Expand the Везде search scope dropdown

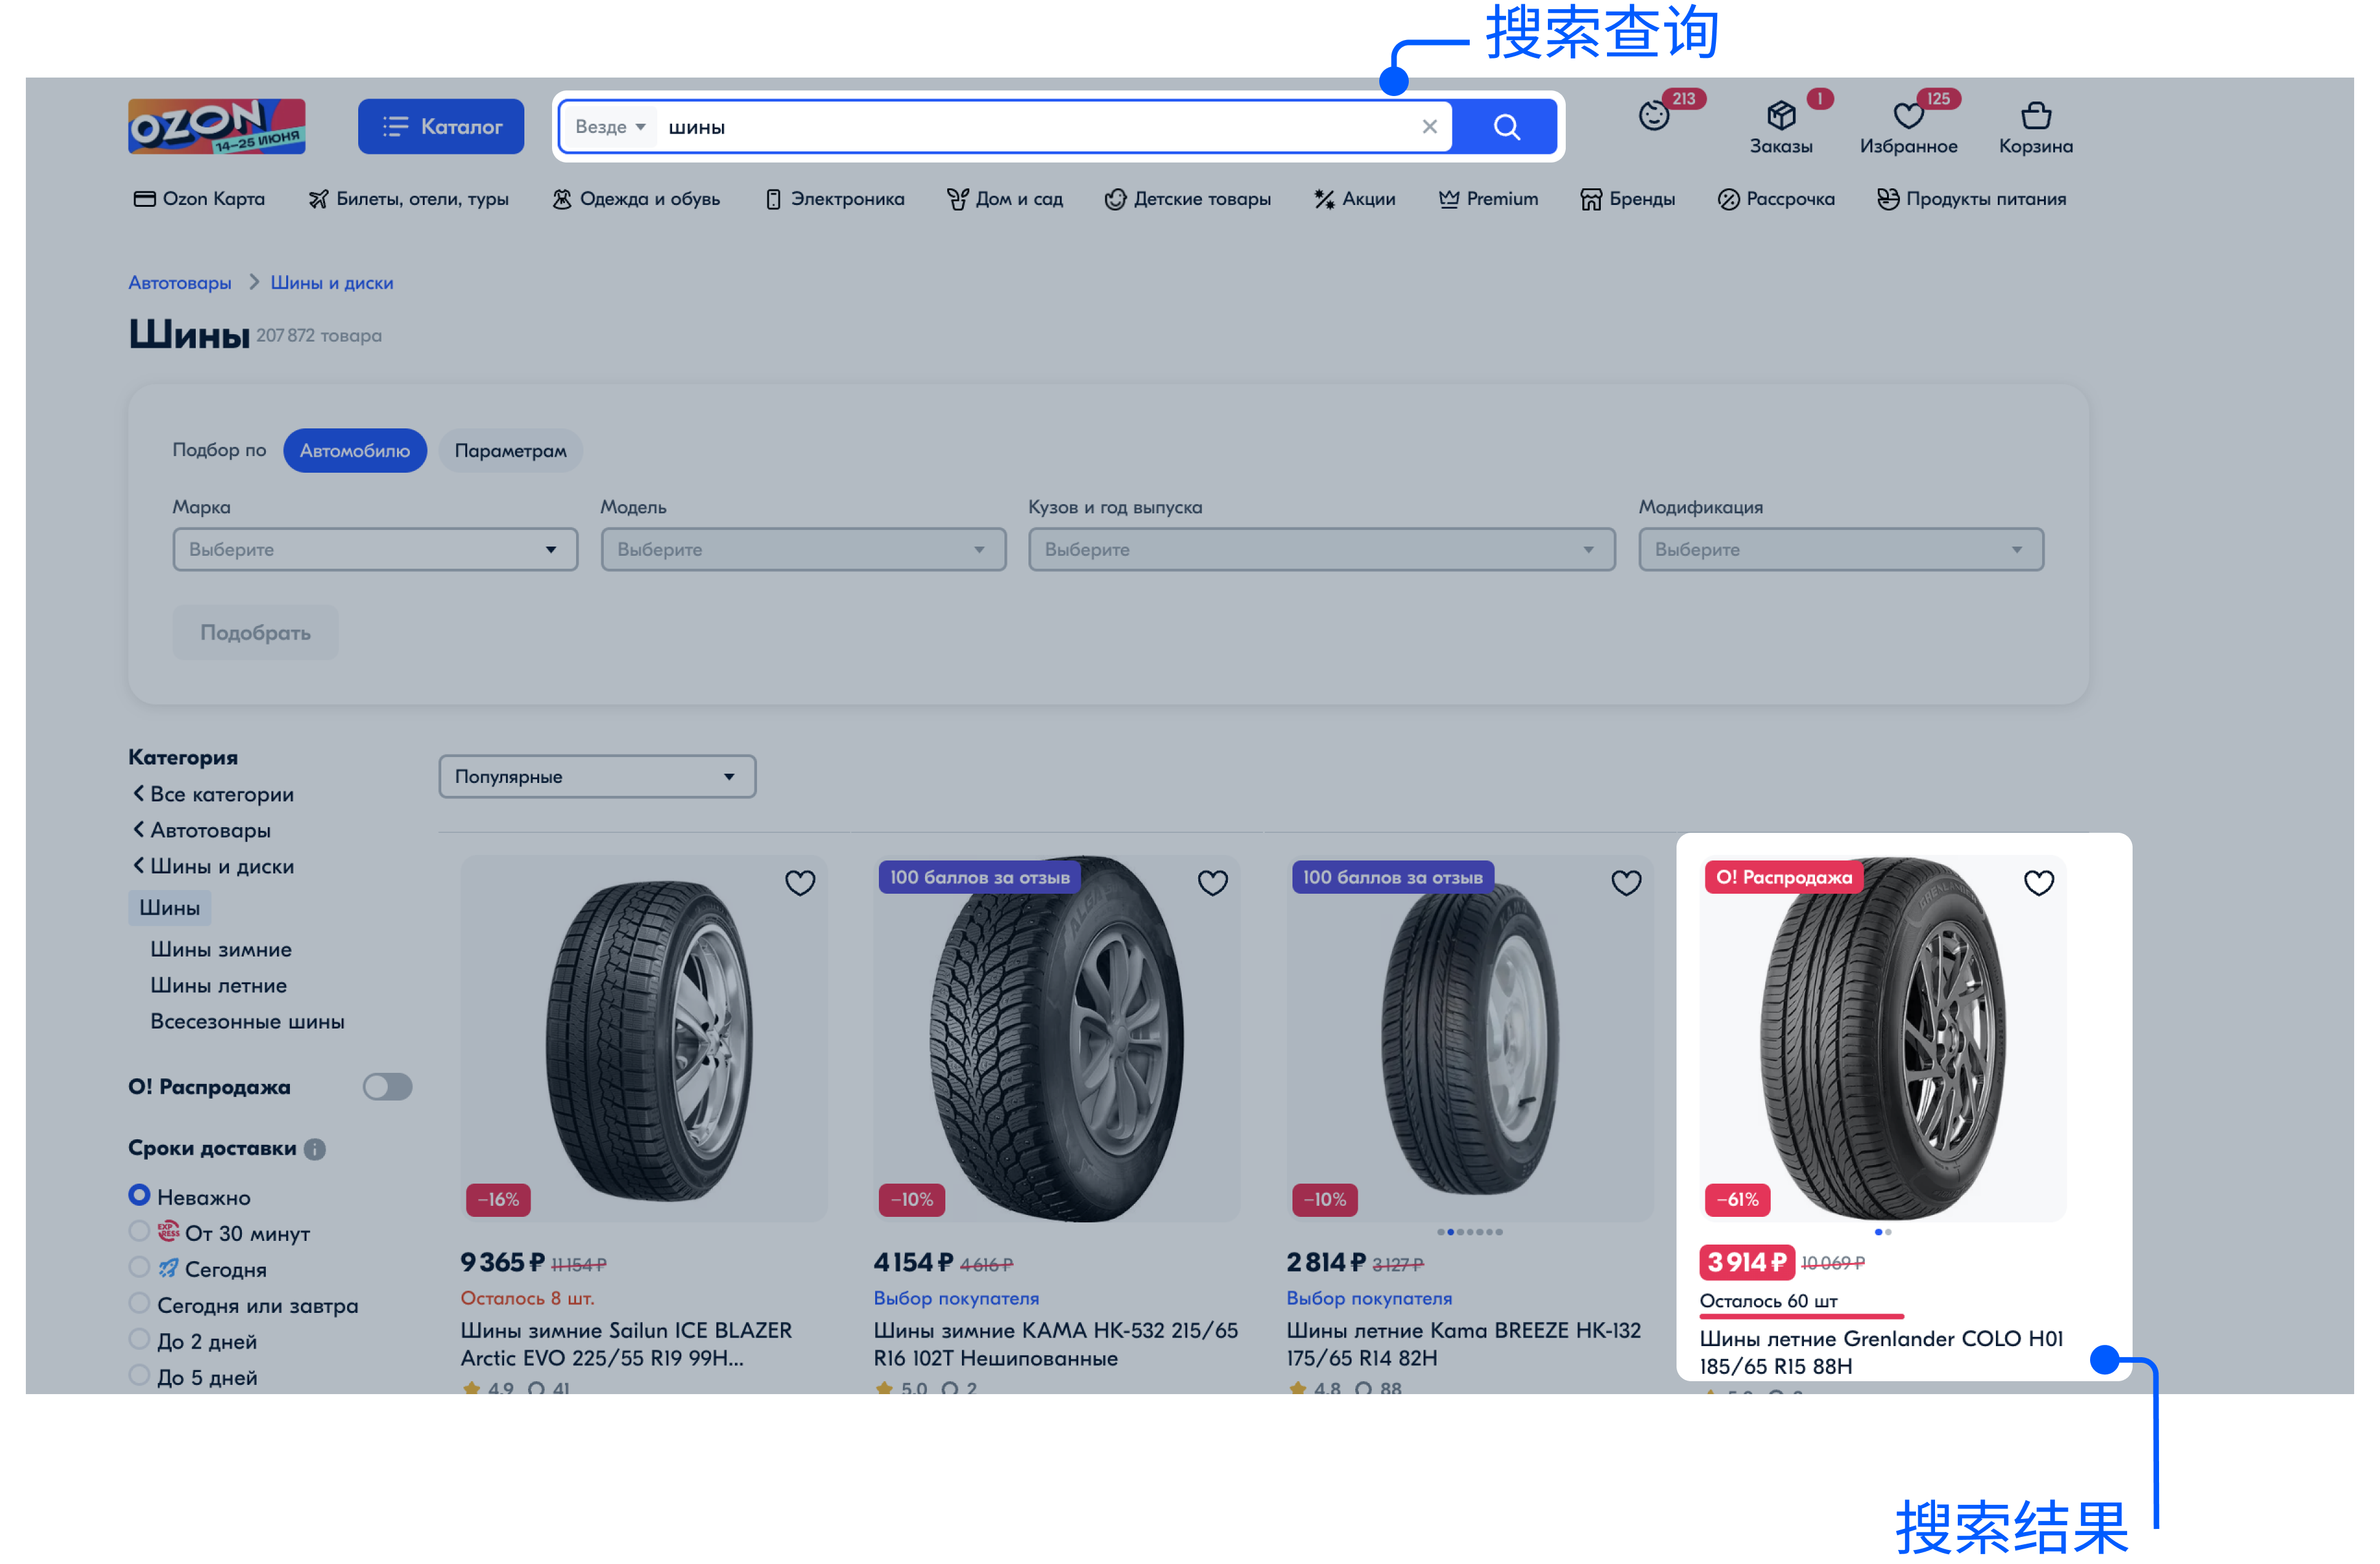[x=610, y=127]
